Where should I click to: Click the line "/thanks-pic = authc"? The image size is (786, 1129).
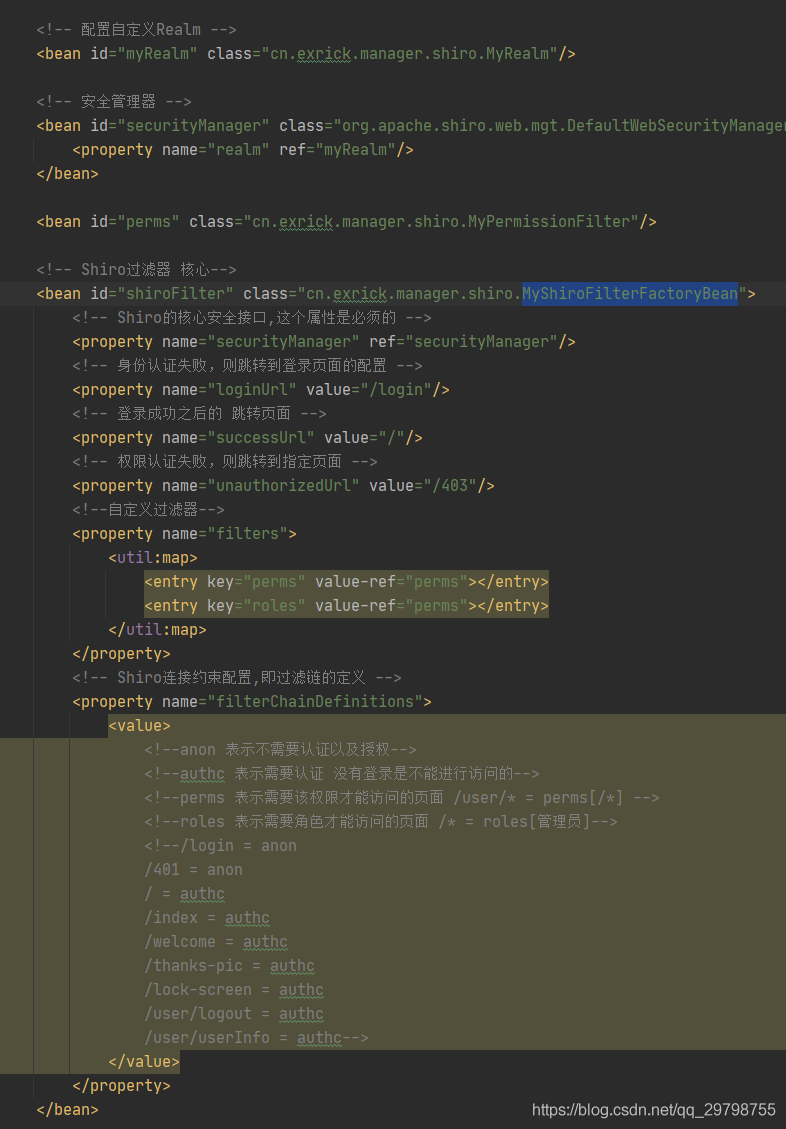[x=229, y=966]
